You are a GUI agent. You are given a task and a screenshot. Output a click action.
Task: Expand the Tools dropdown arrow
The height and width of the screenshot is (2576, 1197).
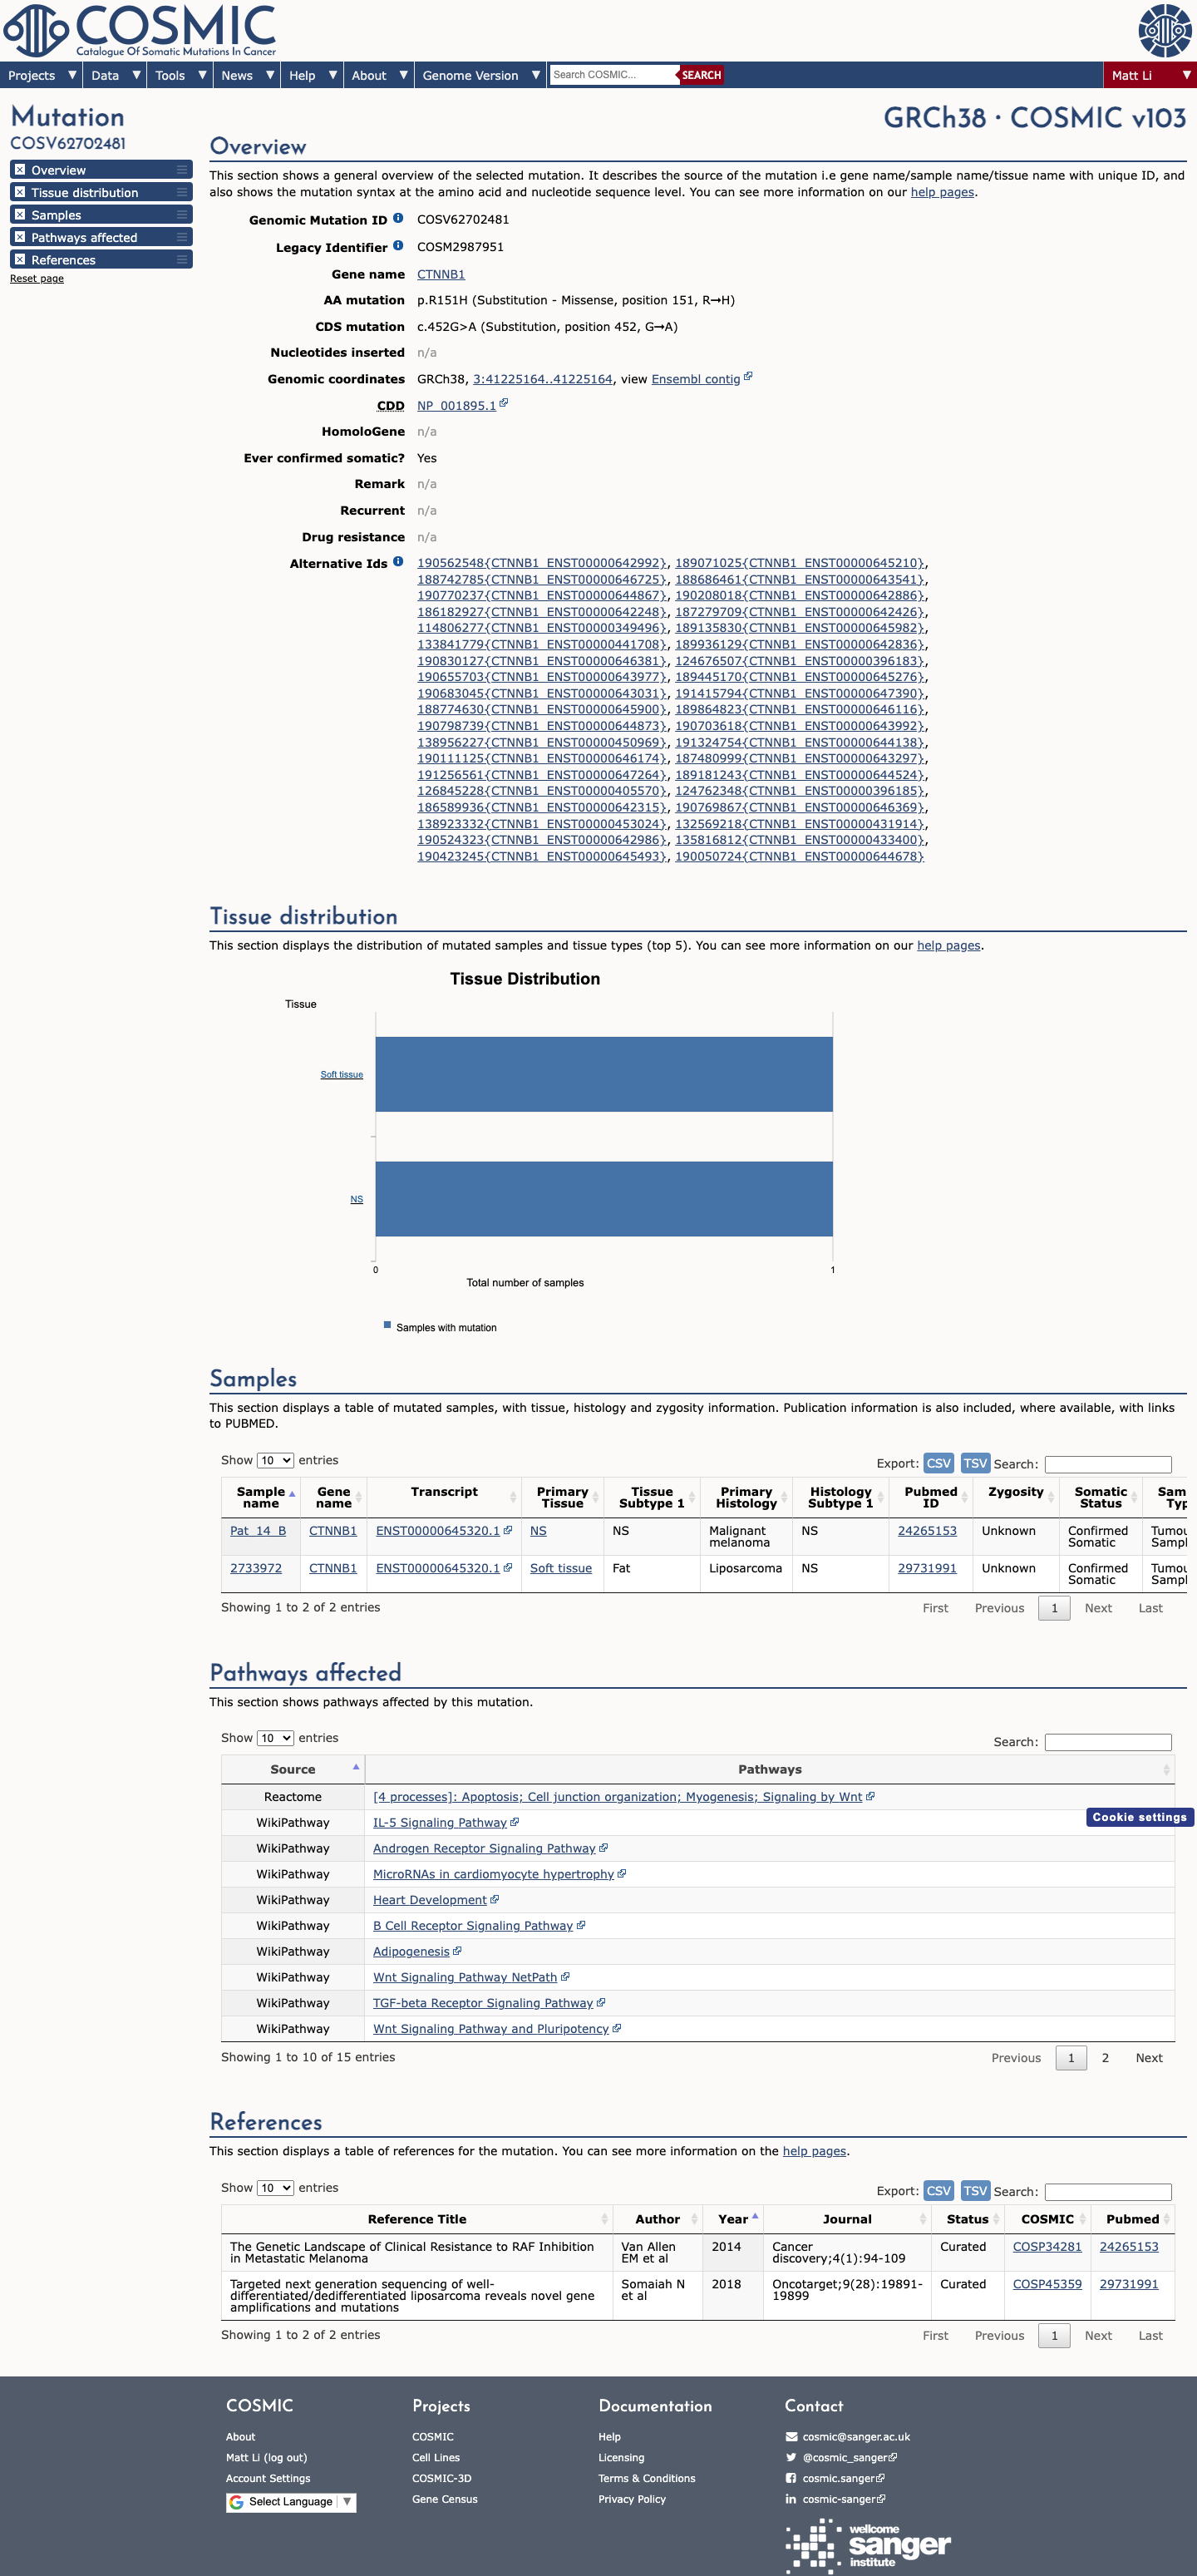pyautogui.click(x=202, y=75)
